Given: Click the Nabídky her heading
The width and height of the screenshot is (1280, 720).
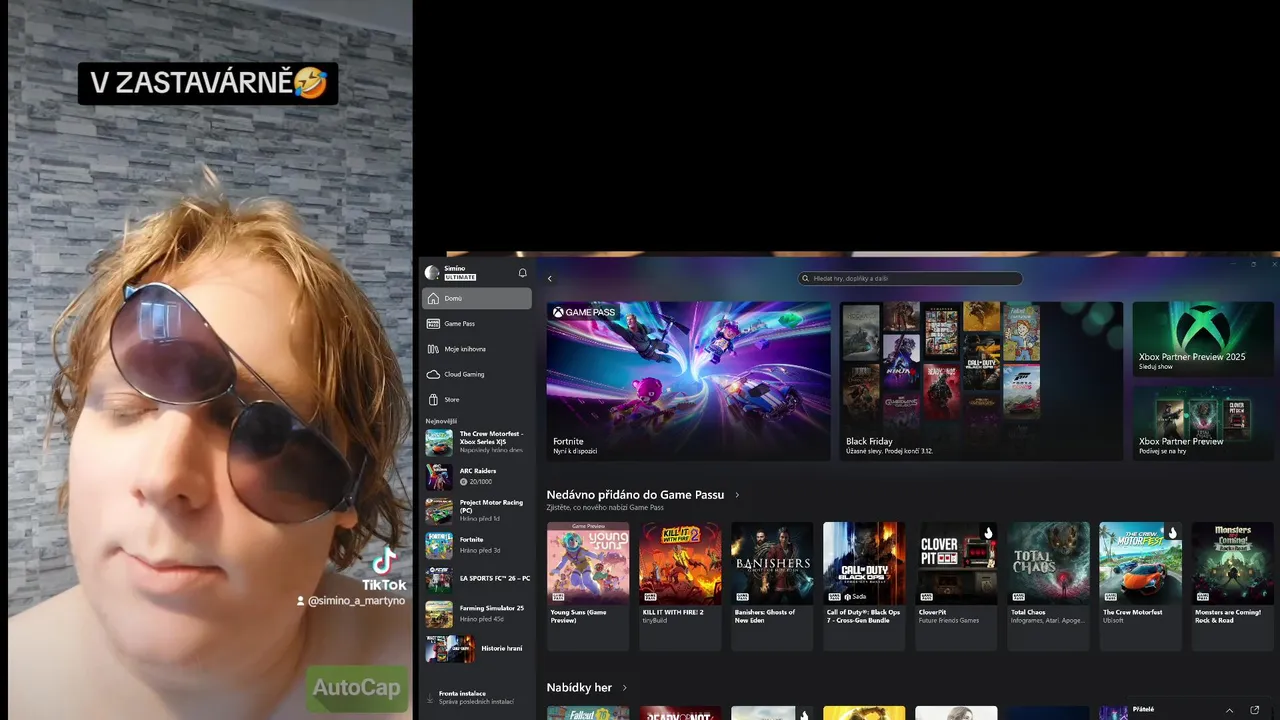Looking at the screenshot, I should (x=579, y=688).
